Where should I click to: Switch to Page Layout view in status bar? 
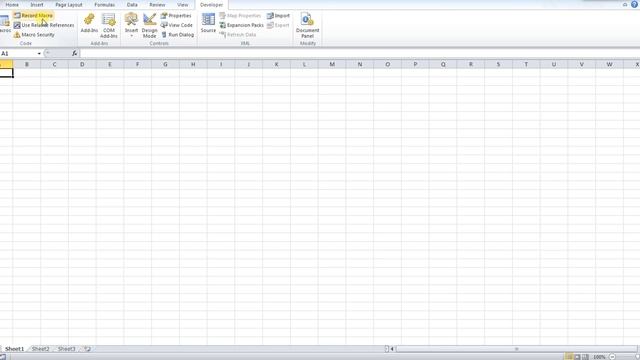[577, 357]
